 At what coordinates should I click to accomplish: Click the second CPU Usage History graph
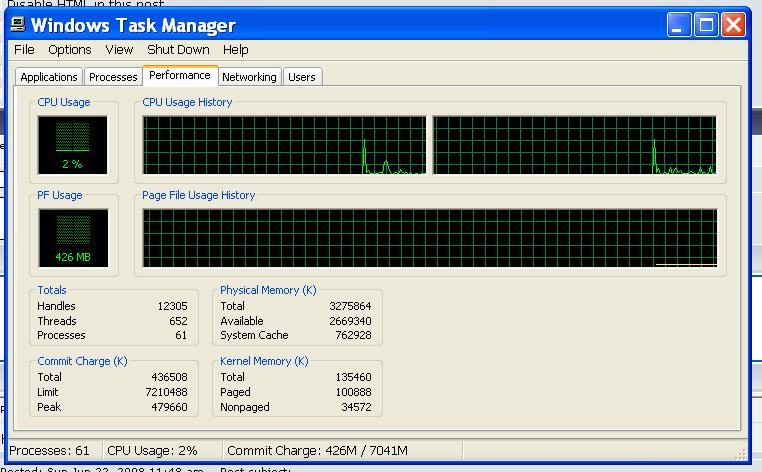(575, 146)
